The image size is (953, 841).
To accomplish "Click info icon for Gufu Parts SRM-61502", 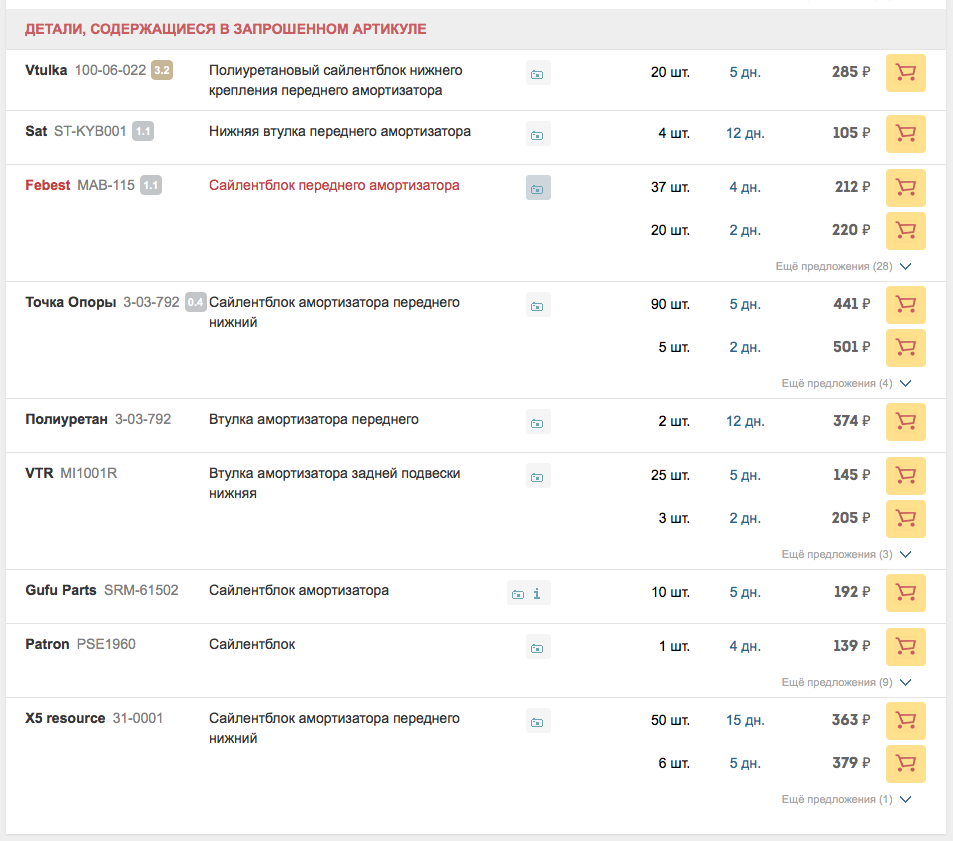I will 537,594.
